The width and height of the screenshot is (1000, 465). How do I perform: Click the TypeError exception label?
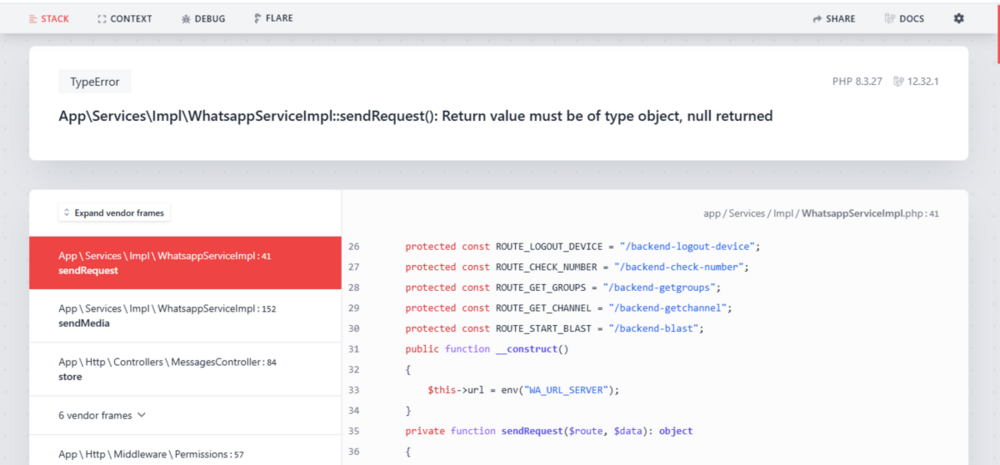94,82
